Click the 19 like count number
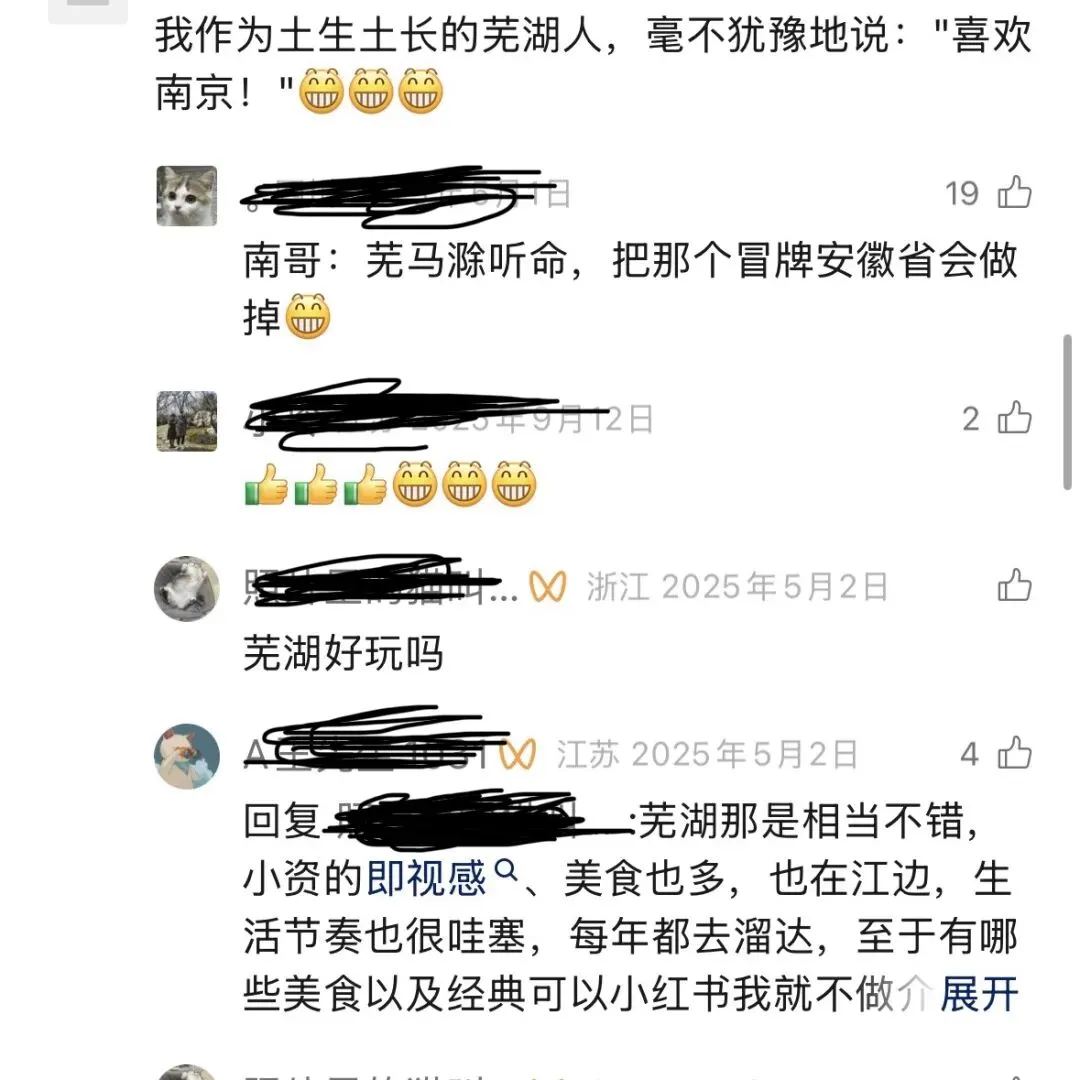 pos(962,194)
